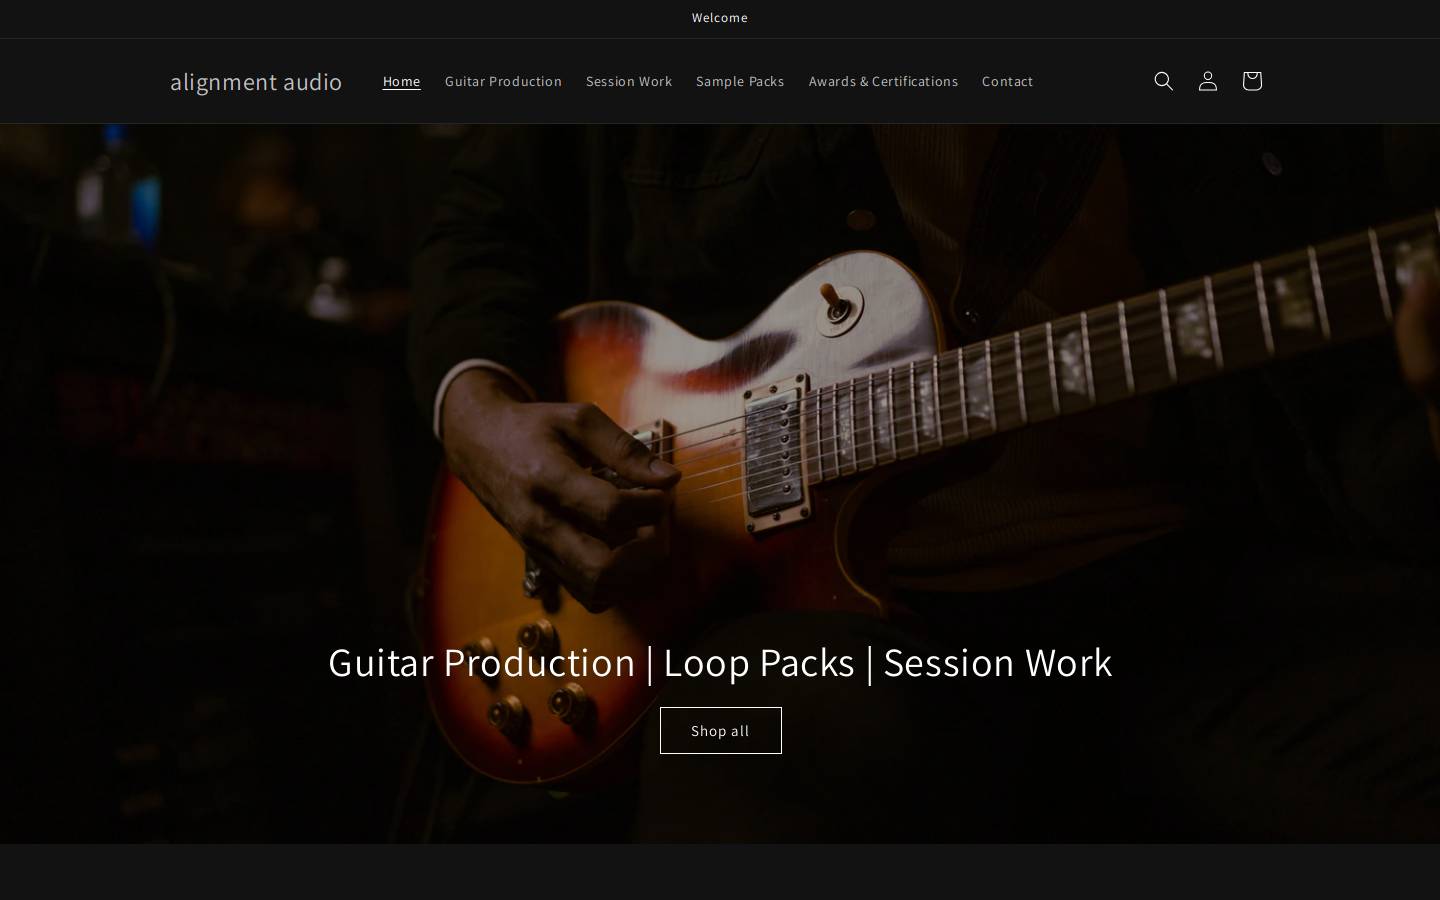Open the shopping cart icon

(1251, 81)
